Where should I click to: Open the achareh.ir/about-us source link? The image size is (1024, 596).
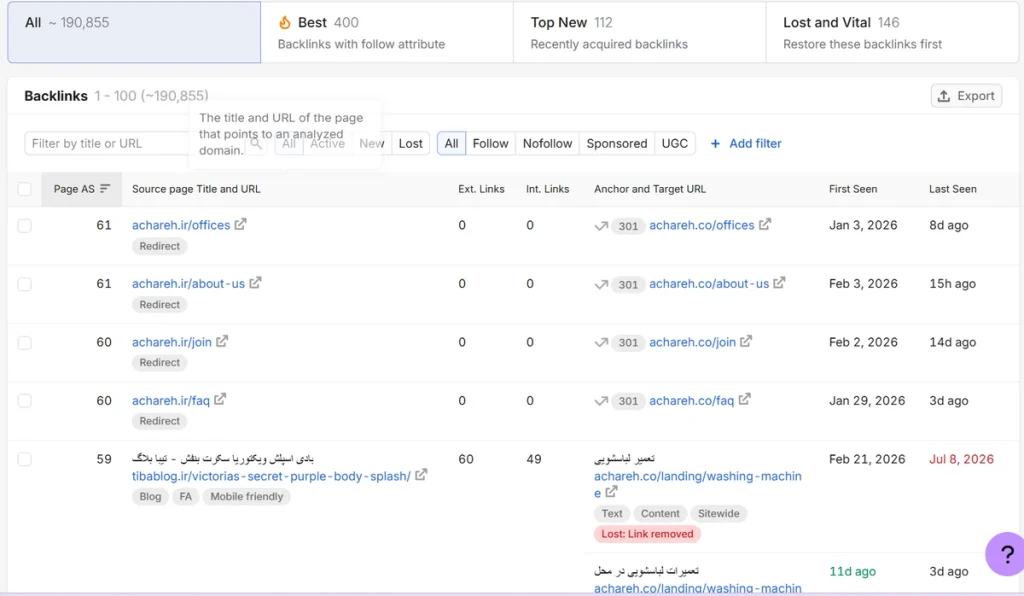coord(188,283)
